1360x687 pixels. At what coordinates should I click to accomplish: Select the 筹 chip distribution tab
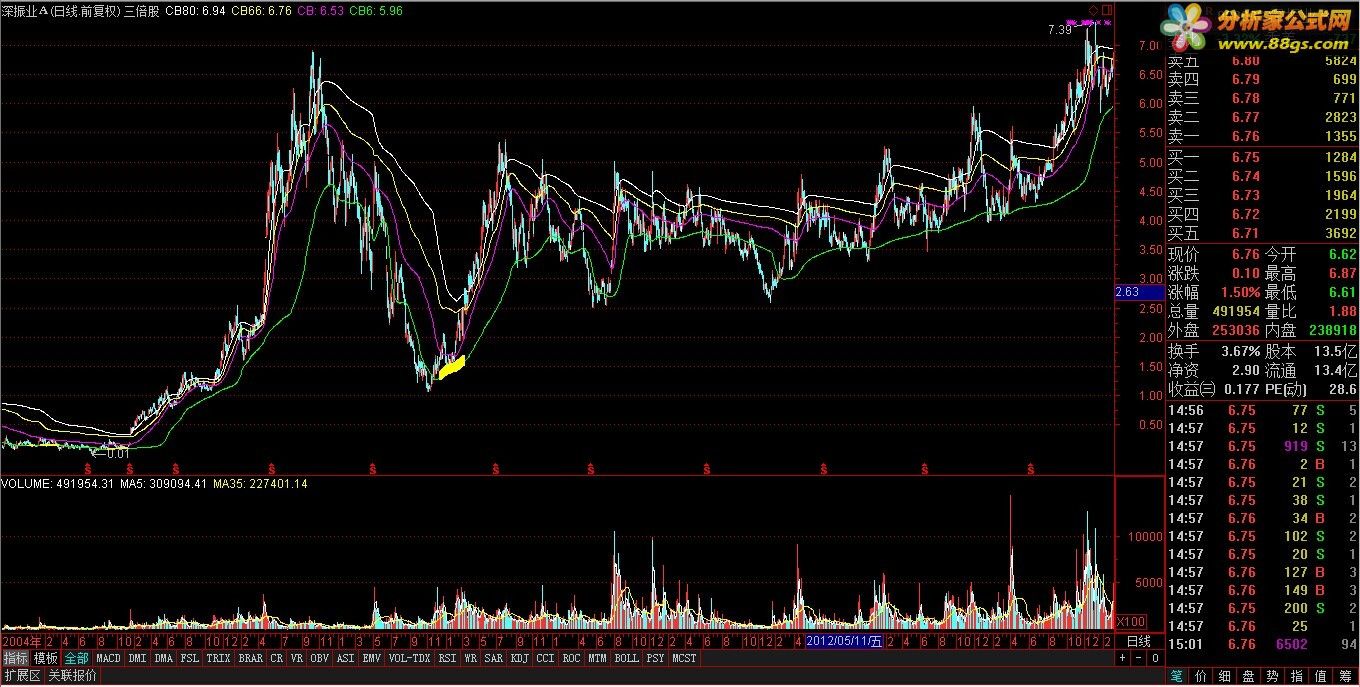click(x=1345, y=676)
